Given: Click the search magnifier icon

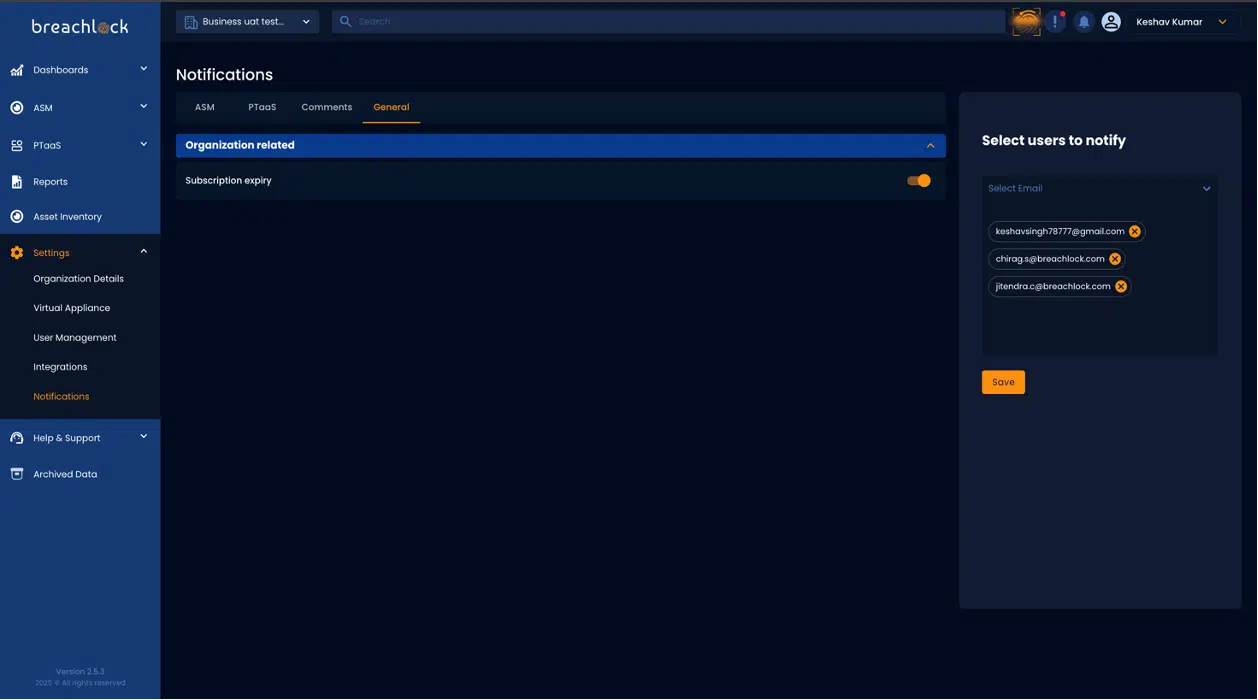Looking at the screenshot, I should coord(346,21).
